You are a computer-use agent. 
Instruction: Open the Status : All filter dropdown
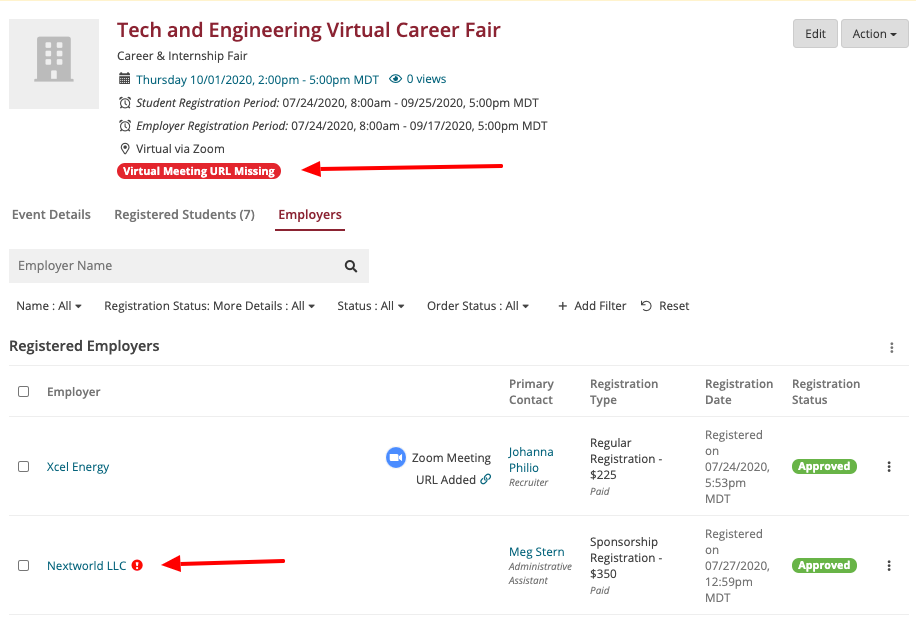click(370, 306)
